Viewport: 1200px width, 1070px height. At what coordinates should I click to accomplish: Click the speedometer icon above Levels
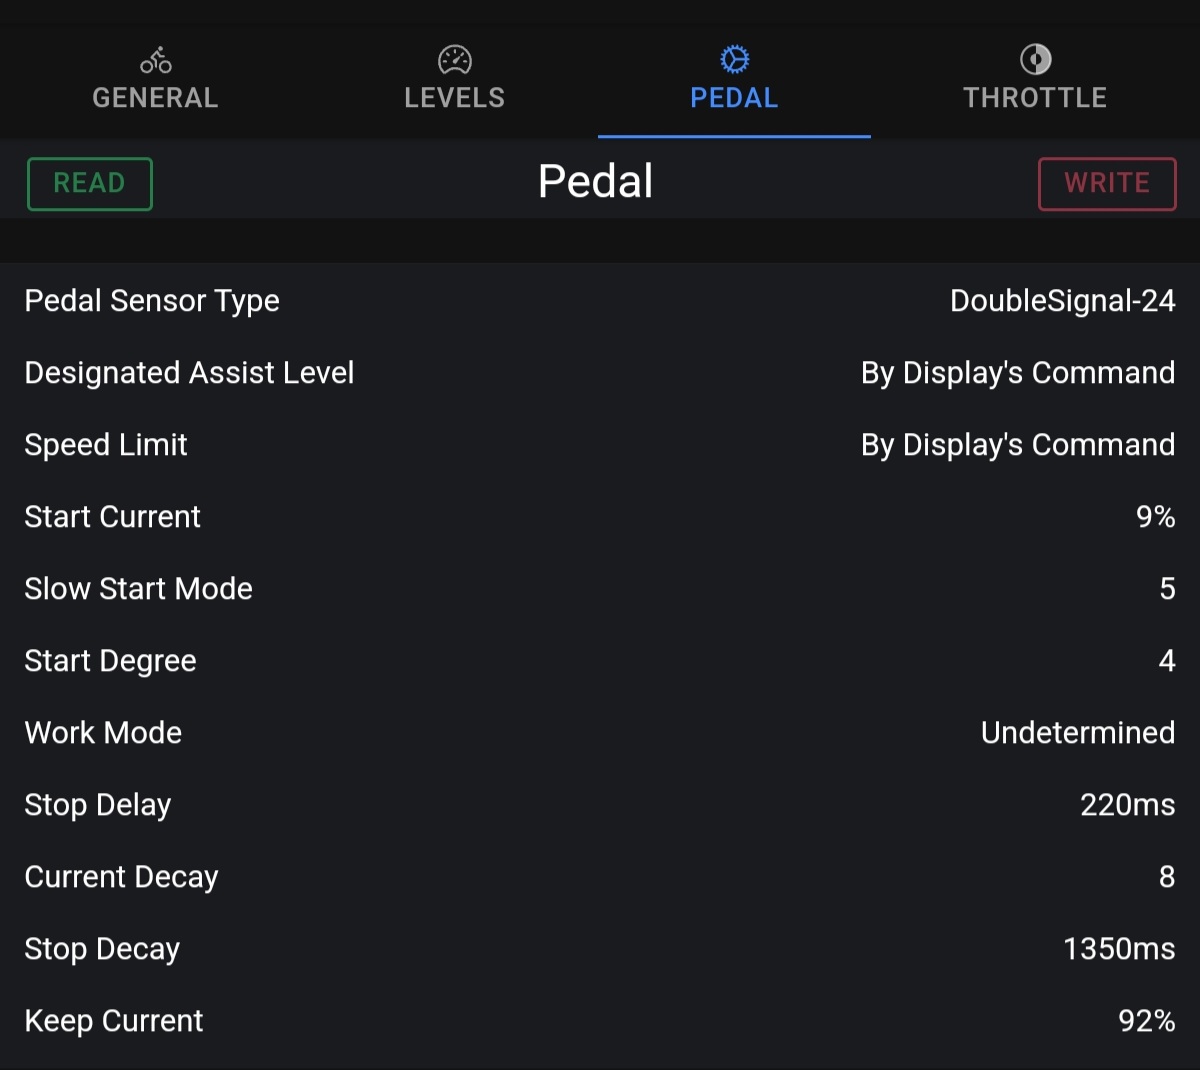455,60
